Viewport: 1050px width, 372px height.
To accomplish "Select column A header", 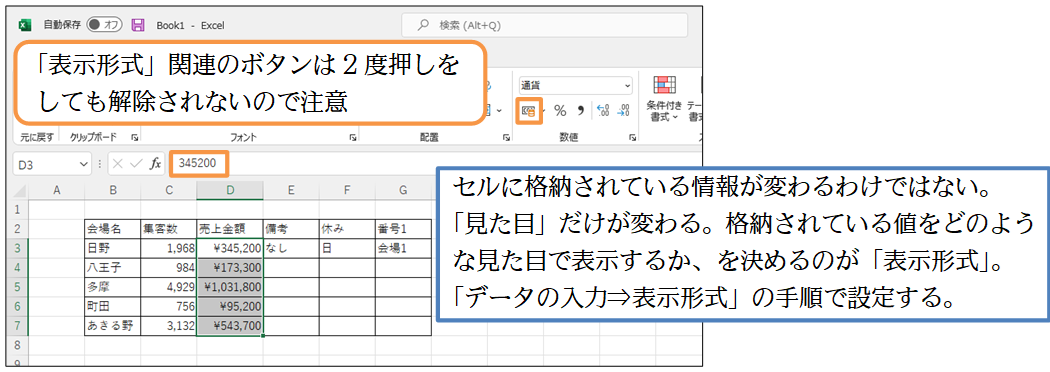I will point(57,191).
